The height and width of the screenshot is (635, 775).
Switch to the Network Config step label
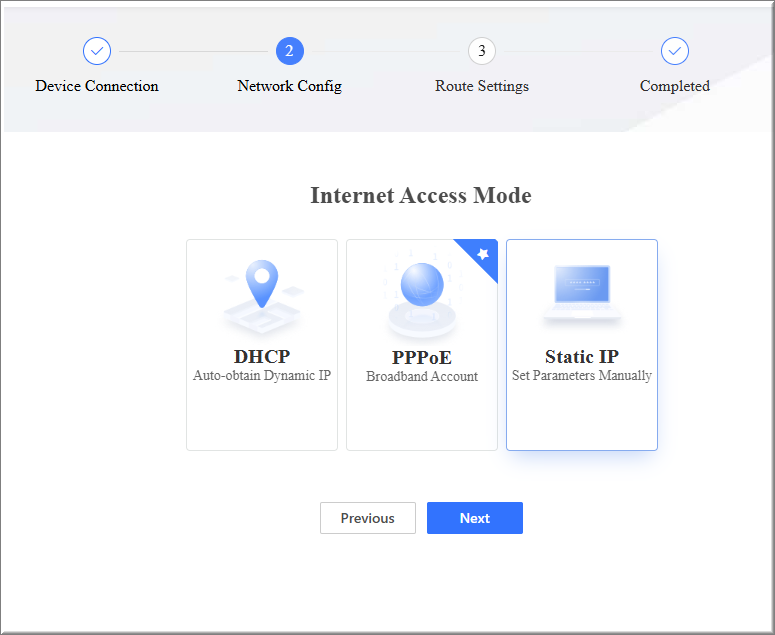click(289, 86)
